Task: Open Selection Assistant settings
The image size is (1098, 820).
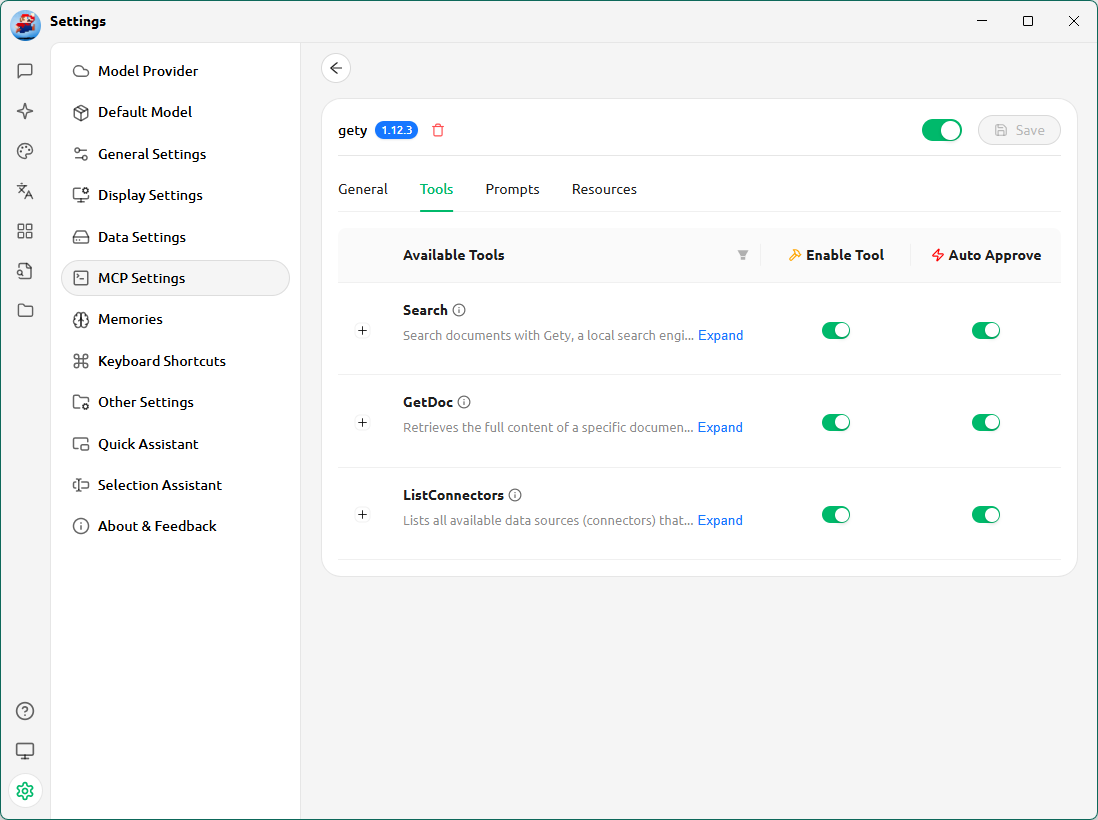Action: coord(175,485)
